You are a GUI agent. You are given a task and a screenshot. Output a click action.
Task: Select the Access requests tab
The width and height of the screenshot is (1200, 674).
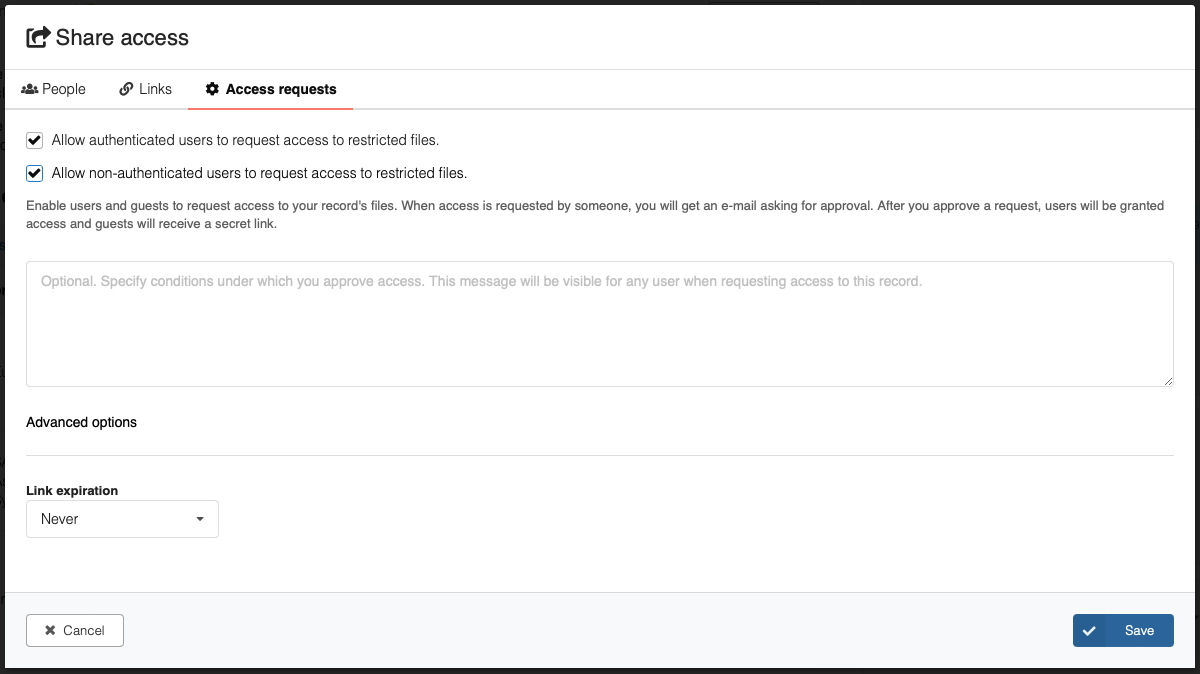tap(270, 89)
